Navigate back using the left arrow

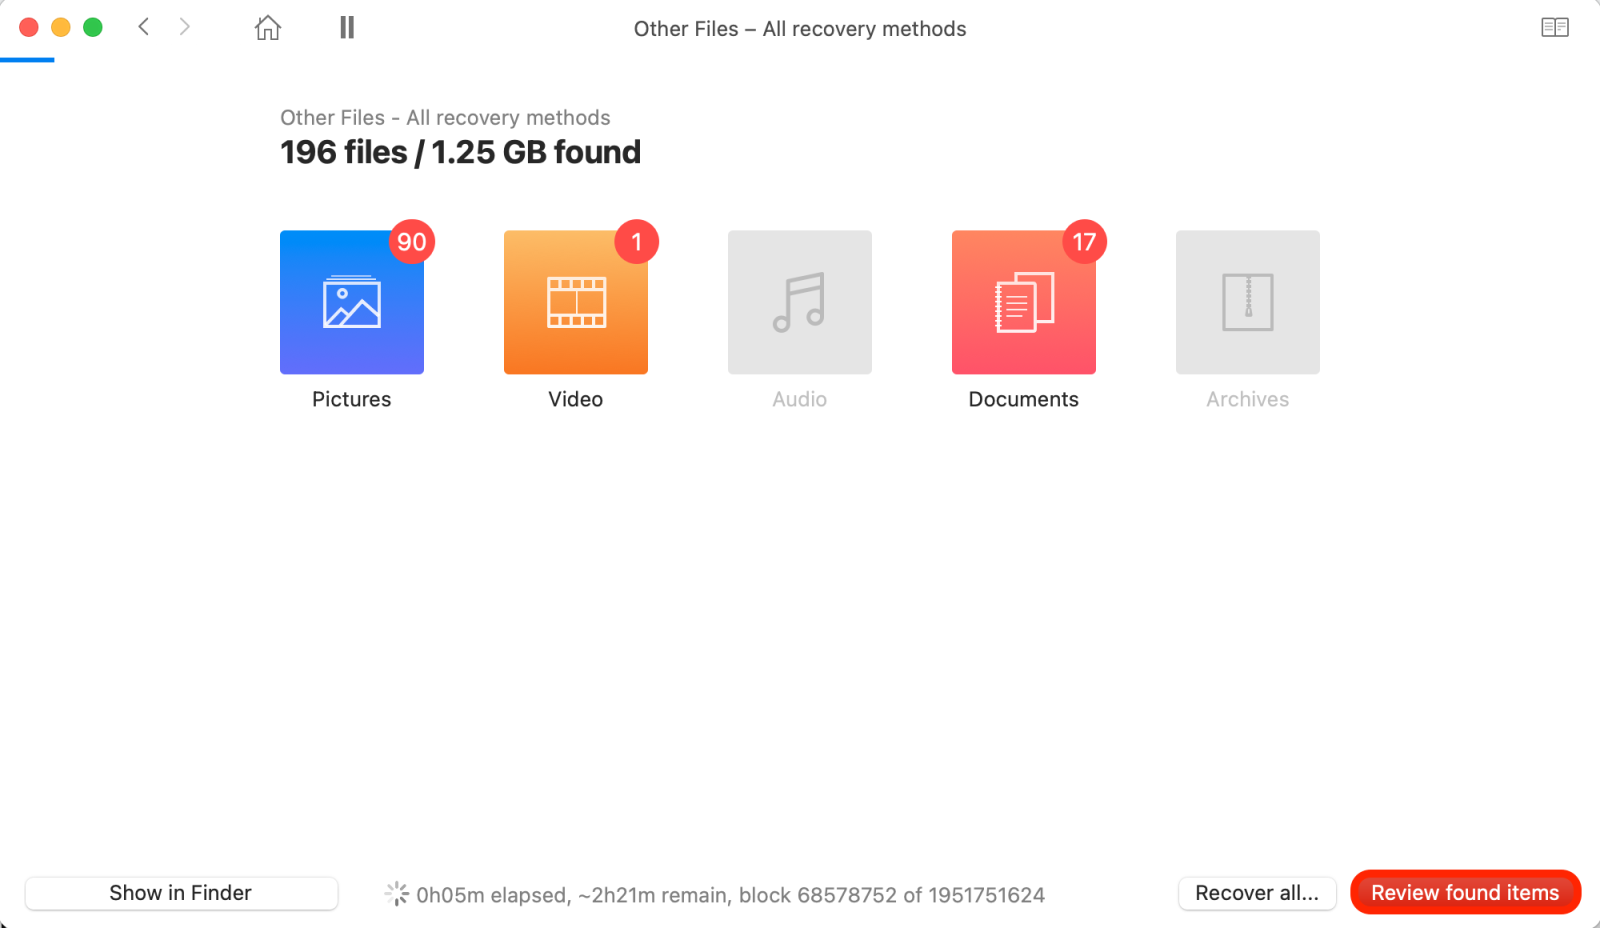point(143,27)
